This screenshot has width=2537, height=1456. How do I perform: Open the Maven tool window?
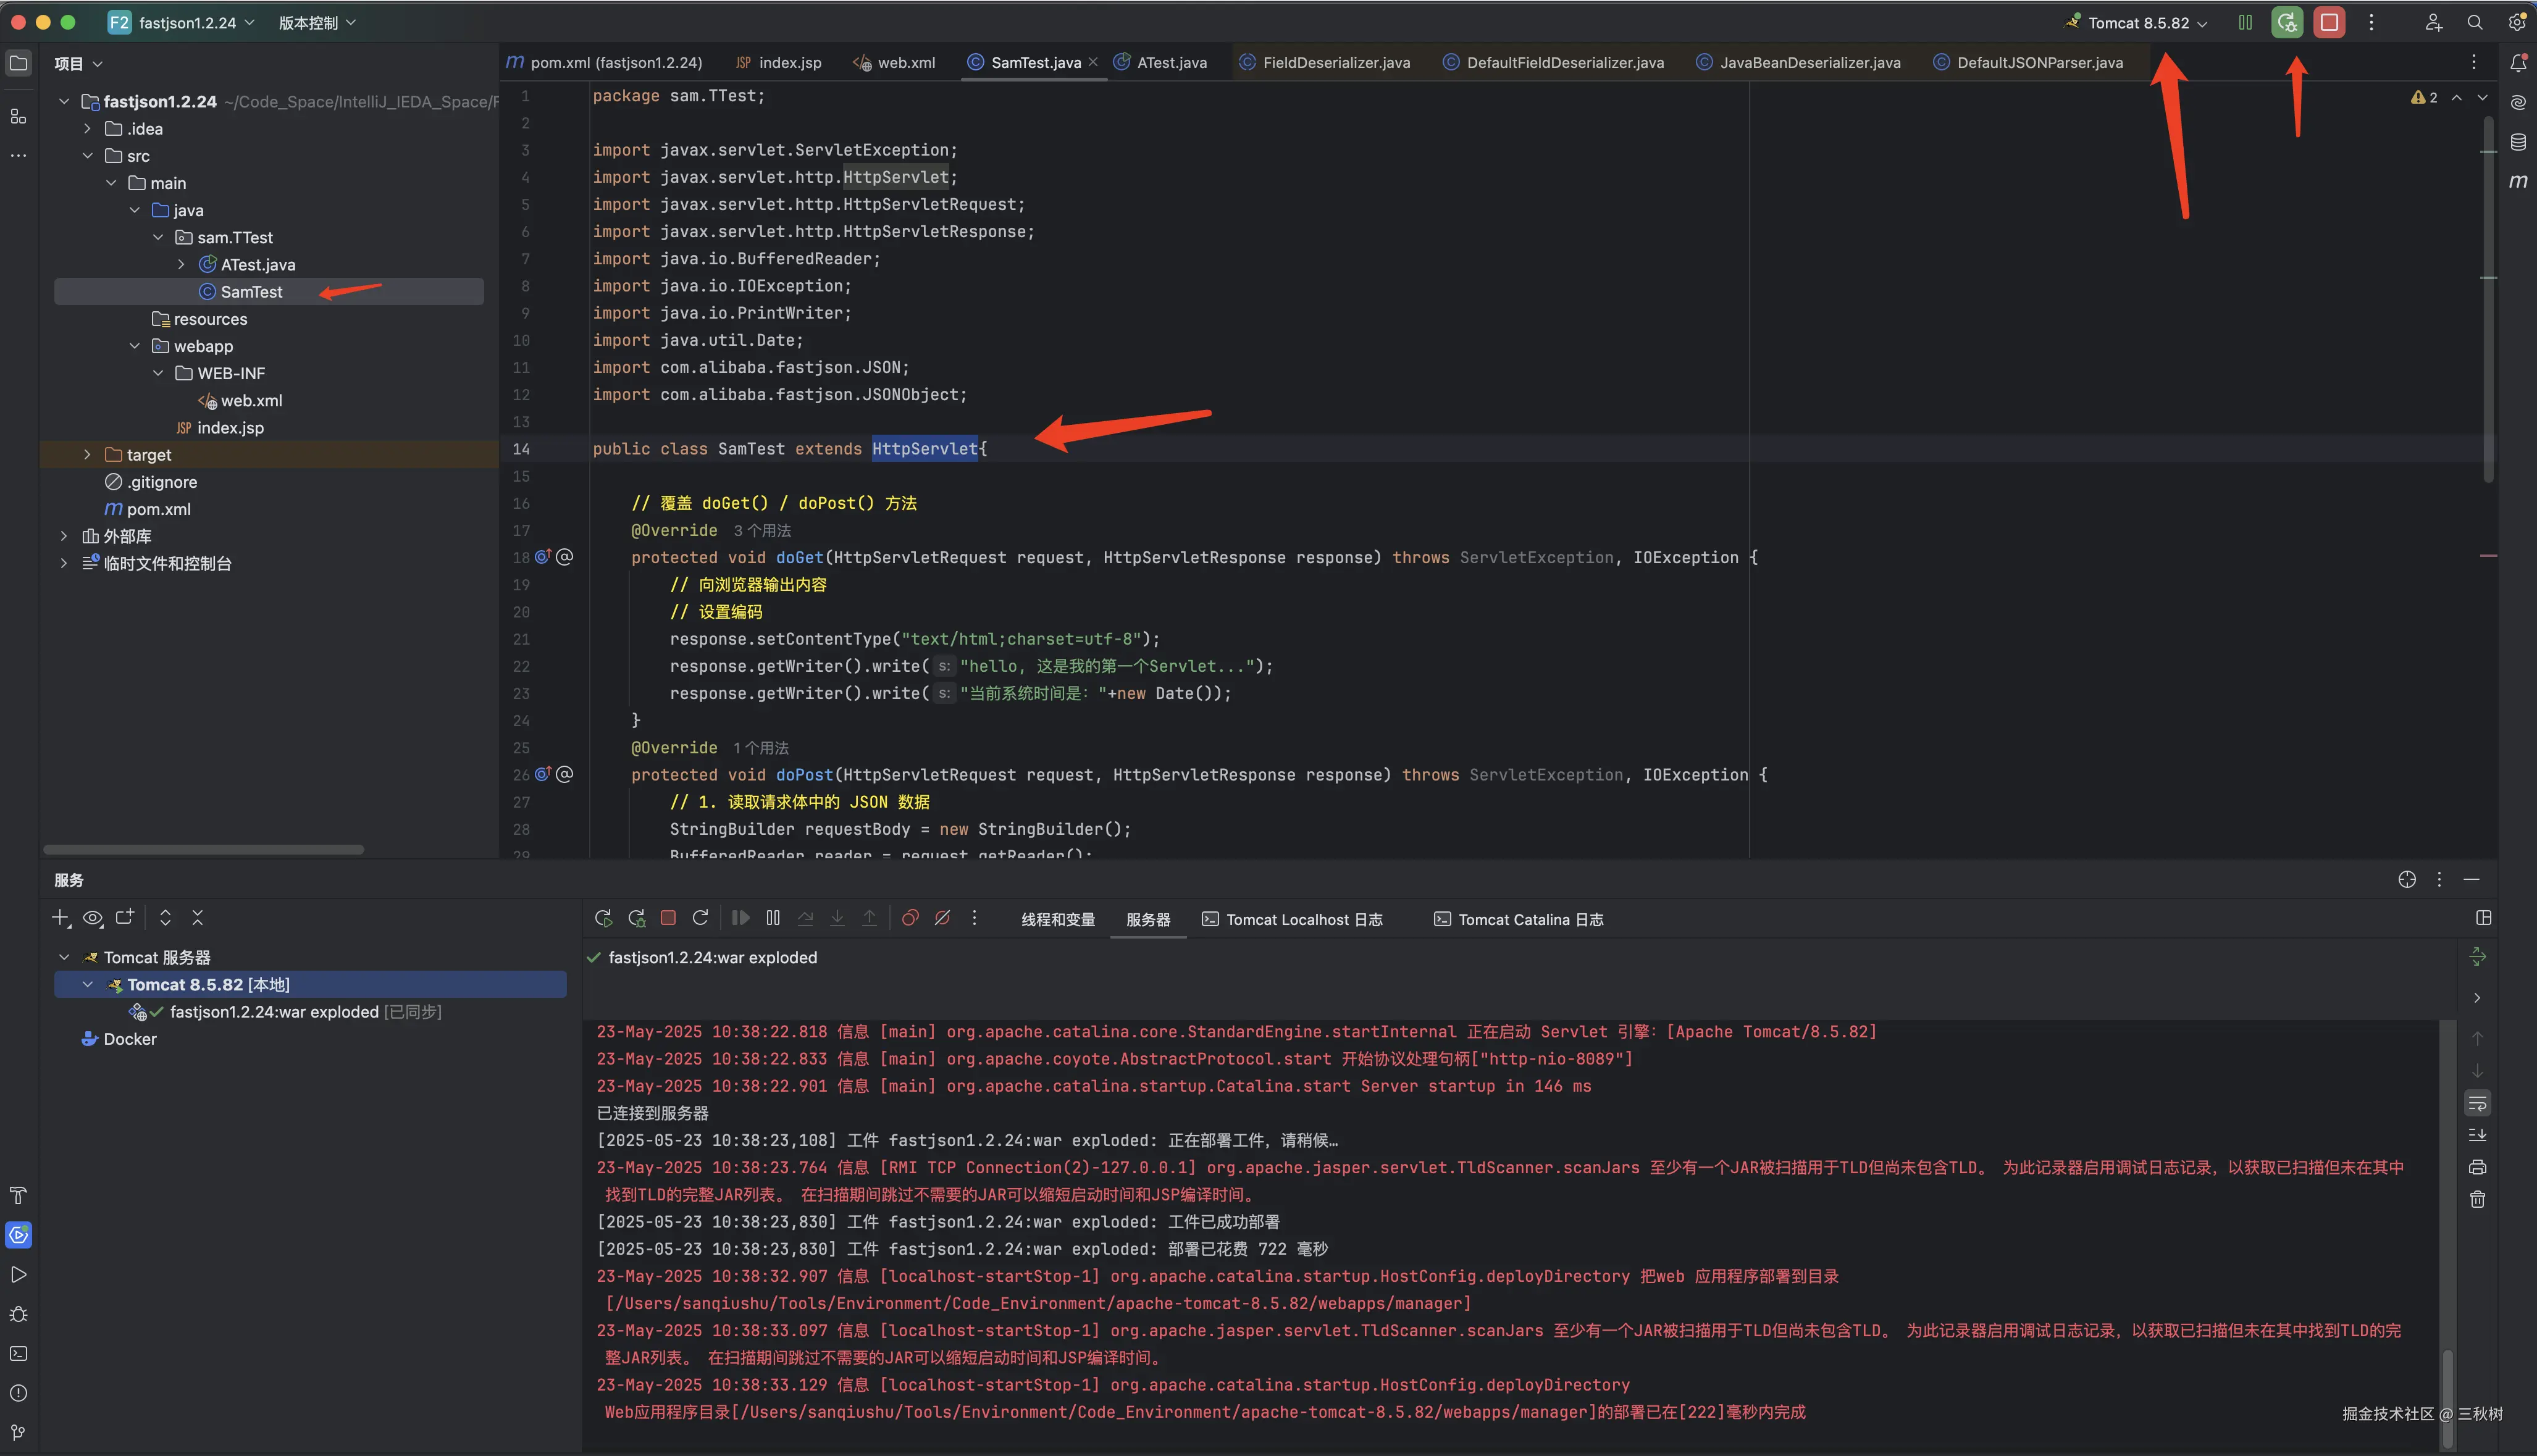[2517, 181]
